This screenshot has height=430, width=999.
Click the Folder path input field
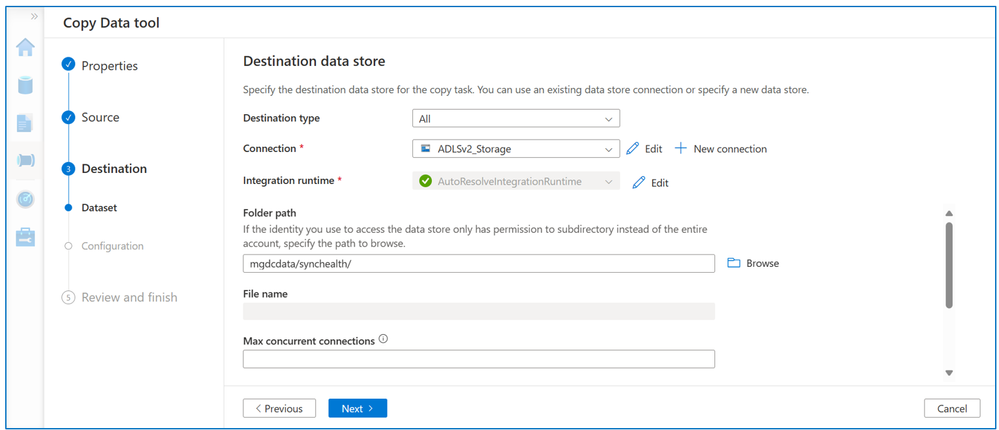tap(478, 263)
